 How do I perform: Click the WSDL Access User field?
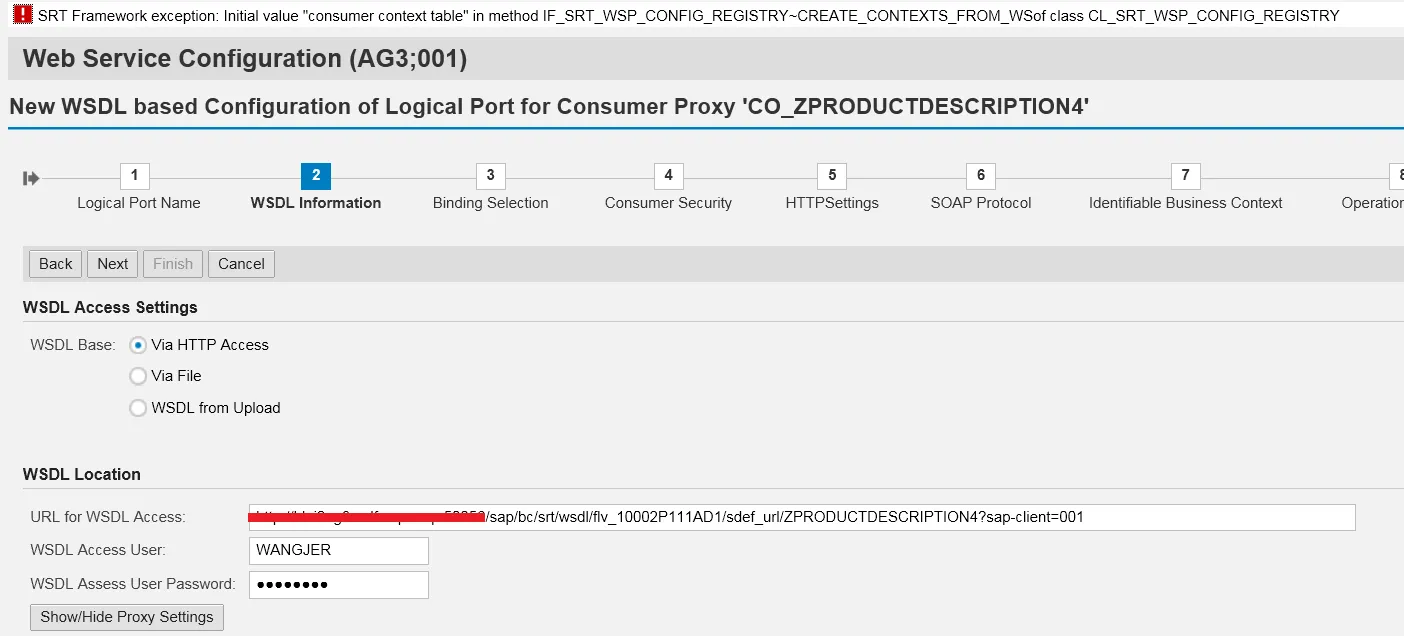click(338, 550)
